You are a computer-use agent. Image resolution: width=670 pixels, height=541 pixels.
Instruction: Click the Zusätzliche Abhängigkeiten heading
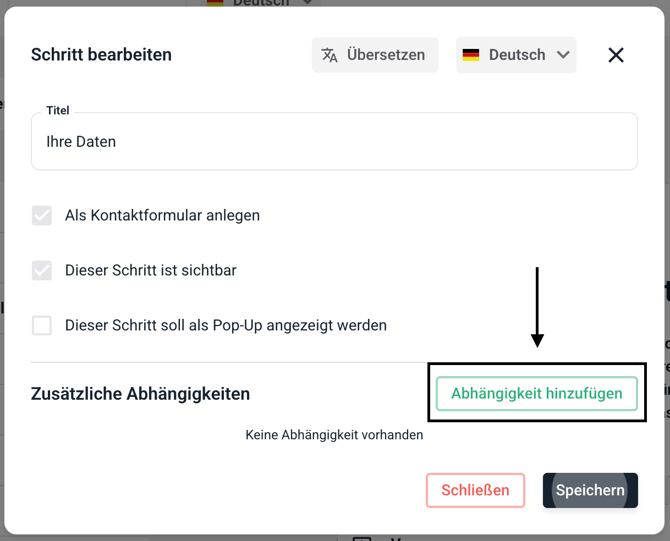tap(140, 394)
